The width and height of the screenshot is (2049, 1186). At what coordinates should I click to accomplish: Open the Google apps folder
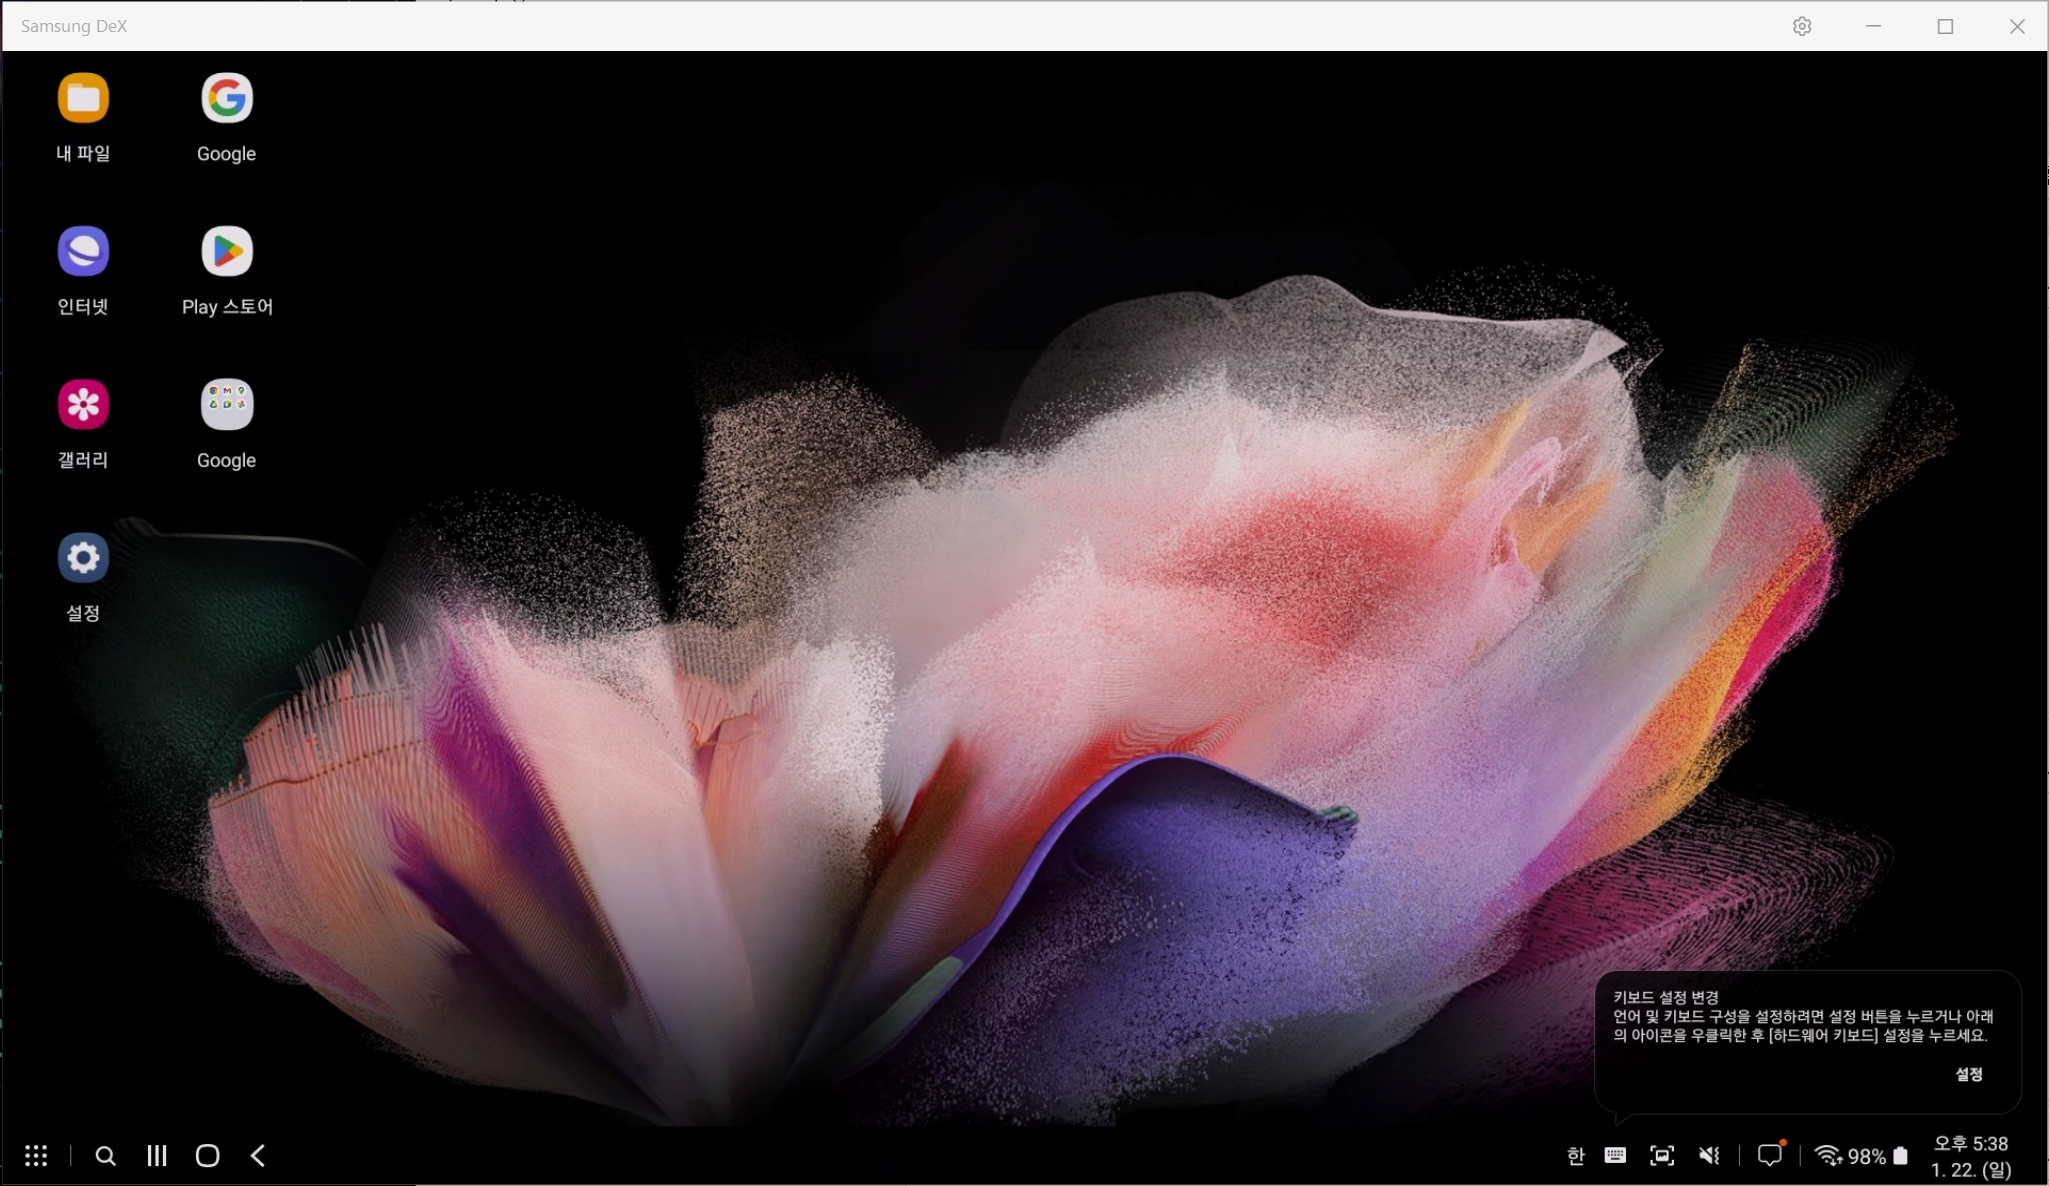tap(227, 404)
